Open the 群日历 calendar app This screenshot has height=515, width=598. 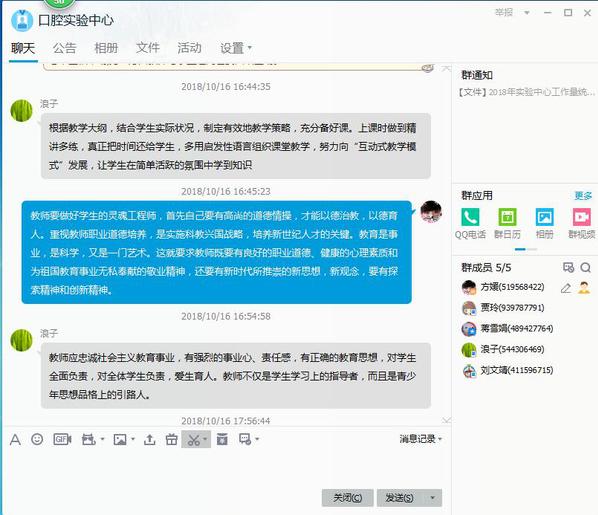507,223
